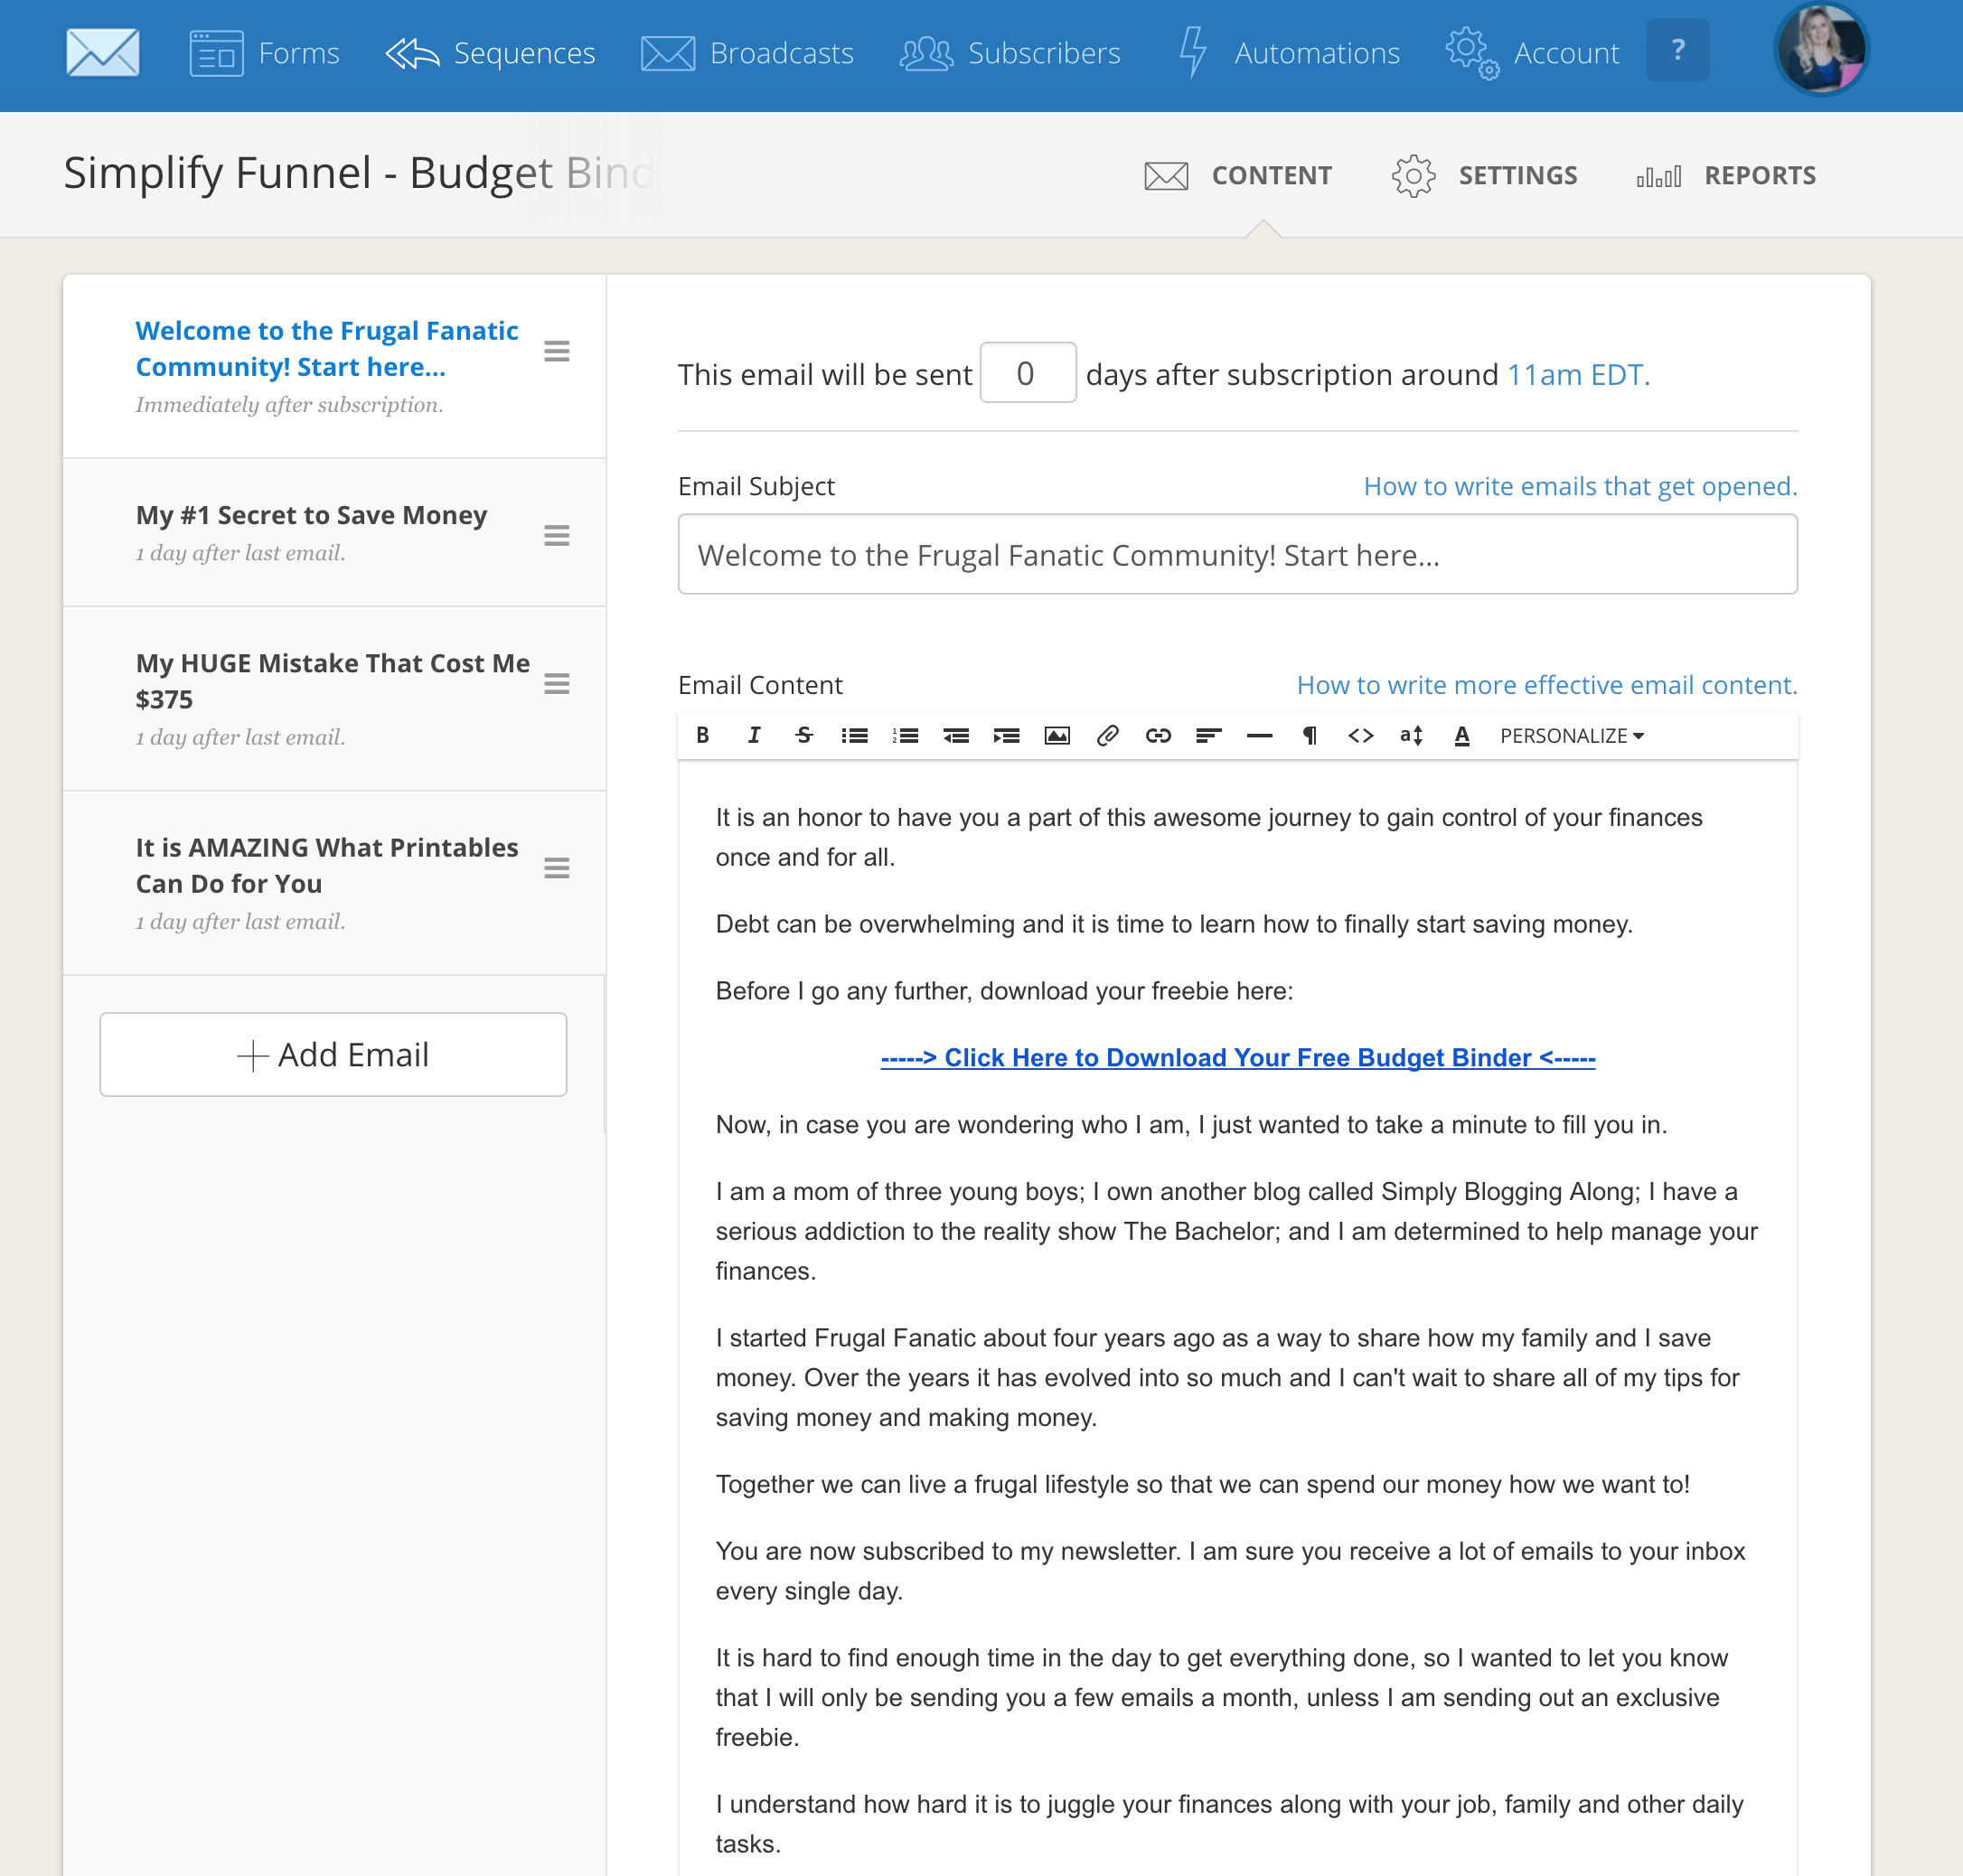
Task: Toggle bold formatting in editor toolbar
Action: coord(703,735)
